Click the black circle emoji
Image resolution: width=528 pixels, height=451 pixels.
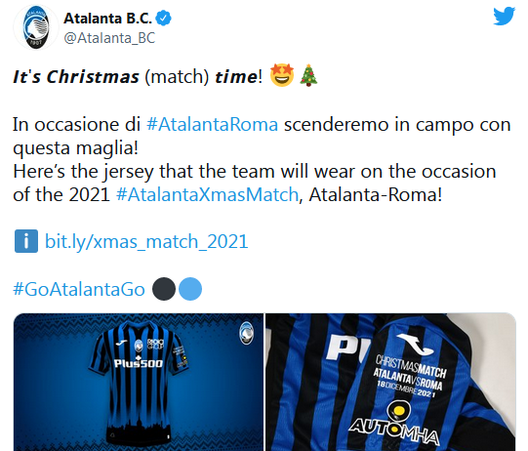[x=164, y=289]
